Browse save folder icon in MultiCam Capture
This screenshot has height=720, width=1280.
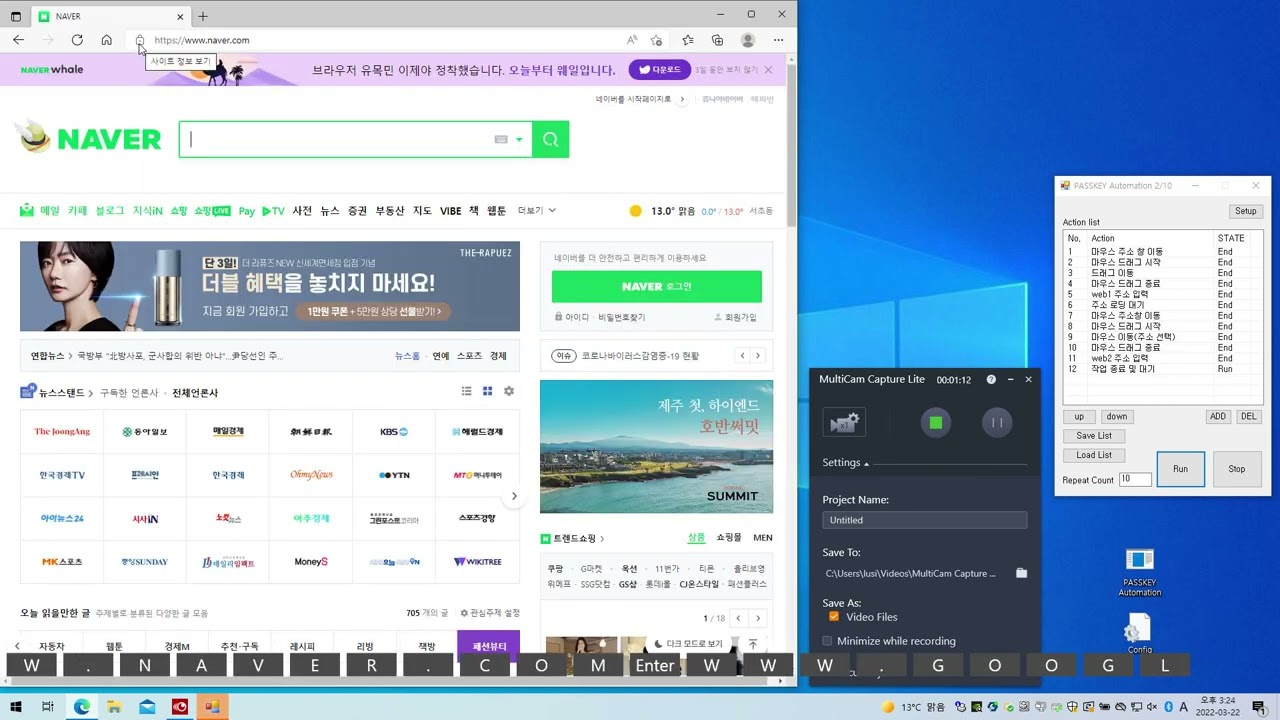pyautogui.click(x=1021, y=573)
